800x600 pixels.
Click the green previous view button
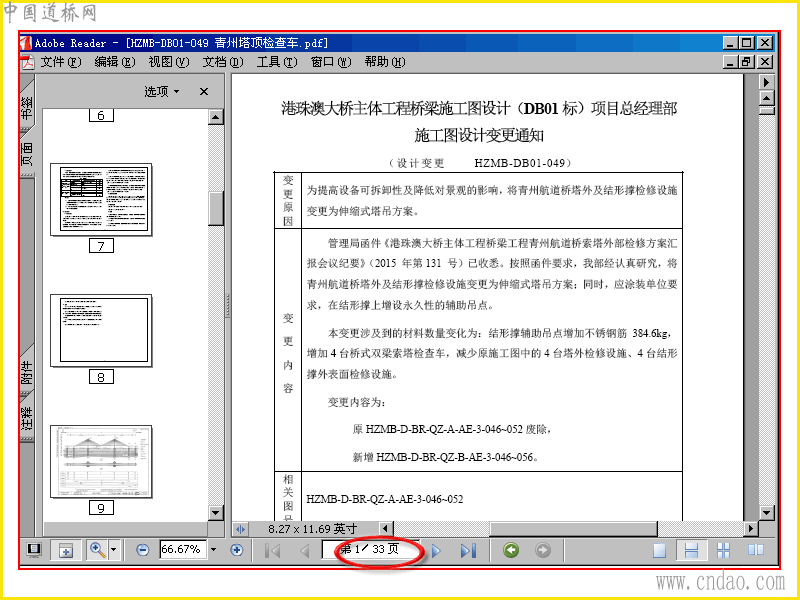pos(511,550)
